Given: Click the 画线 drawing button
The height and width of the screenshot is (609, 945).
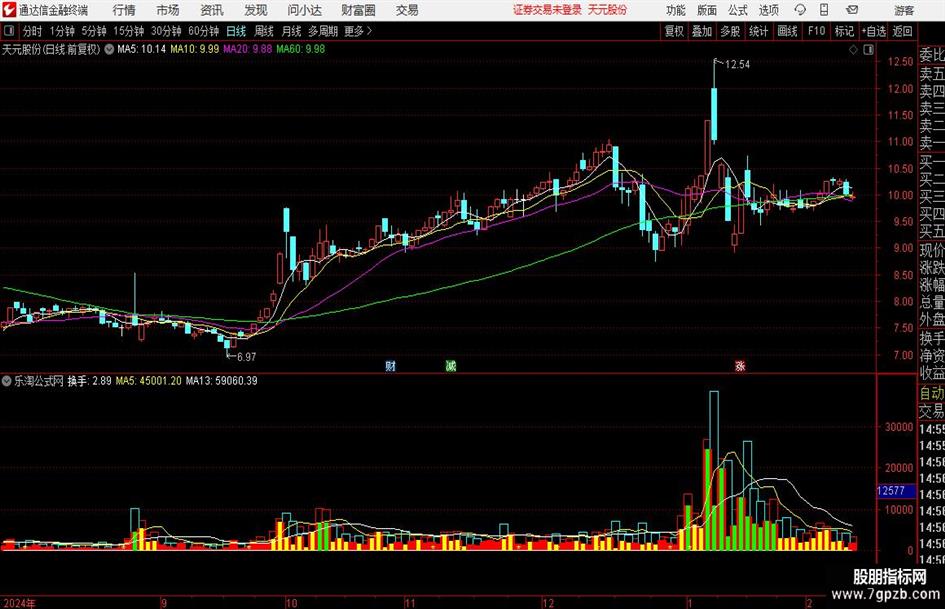Looking at the screenshot, I should tap(788, 31).
